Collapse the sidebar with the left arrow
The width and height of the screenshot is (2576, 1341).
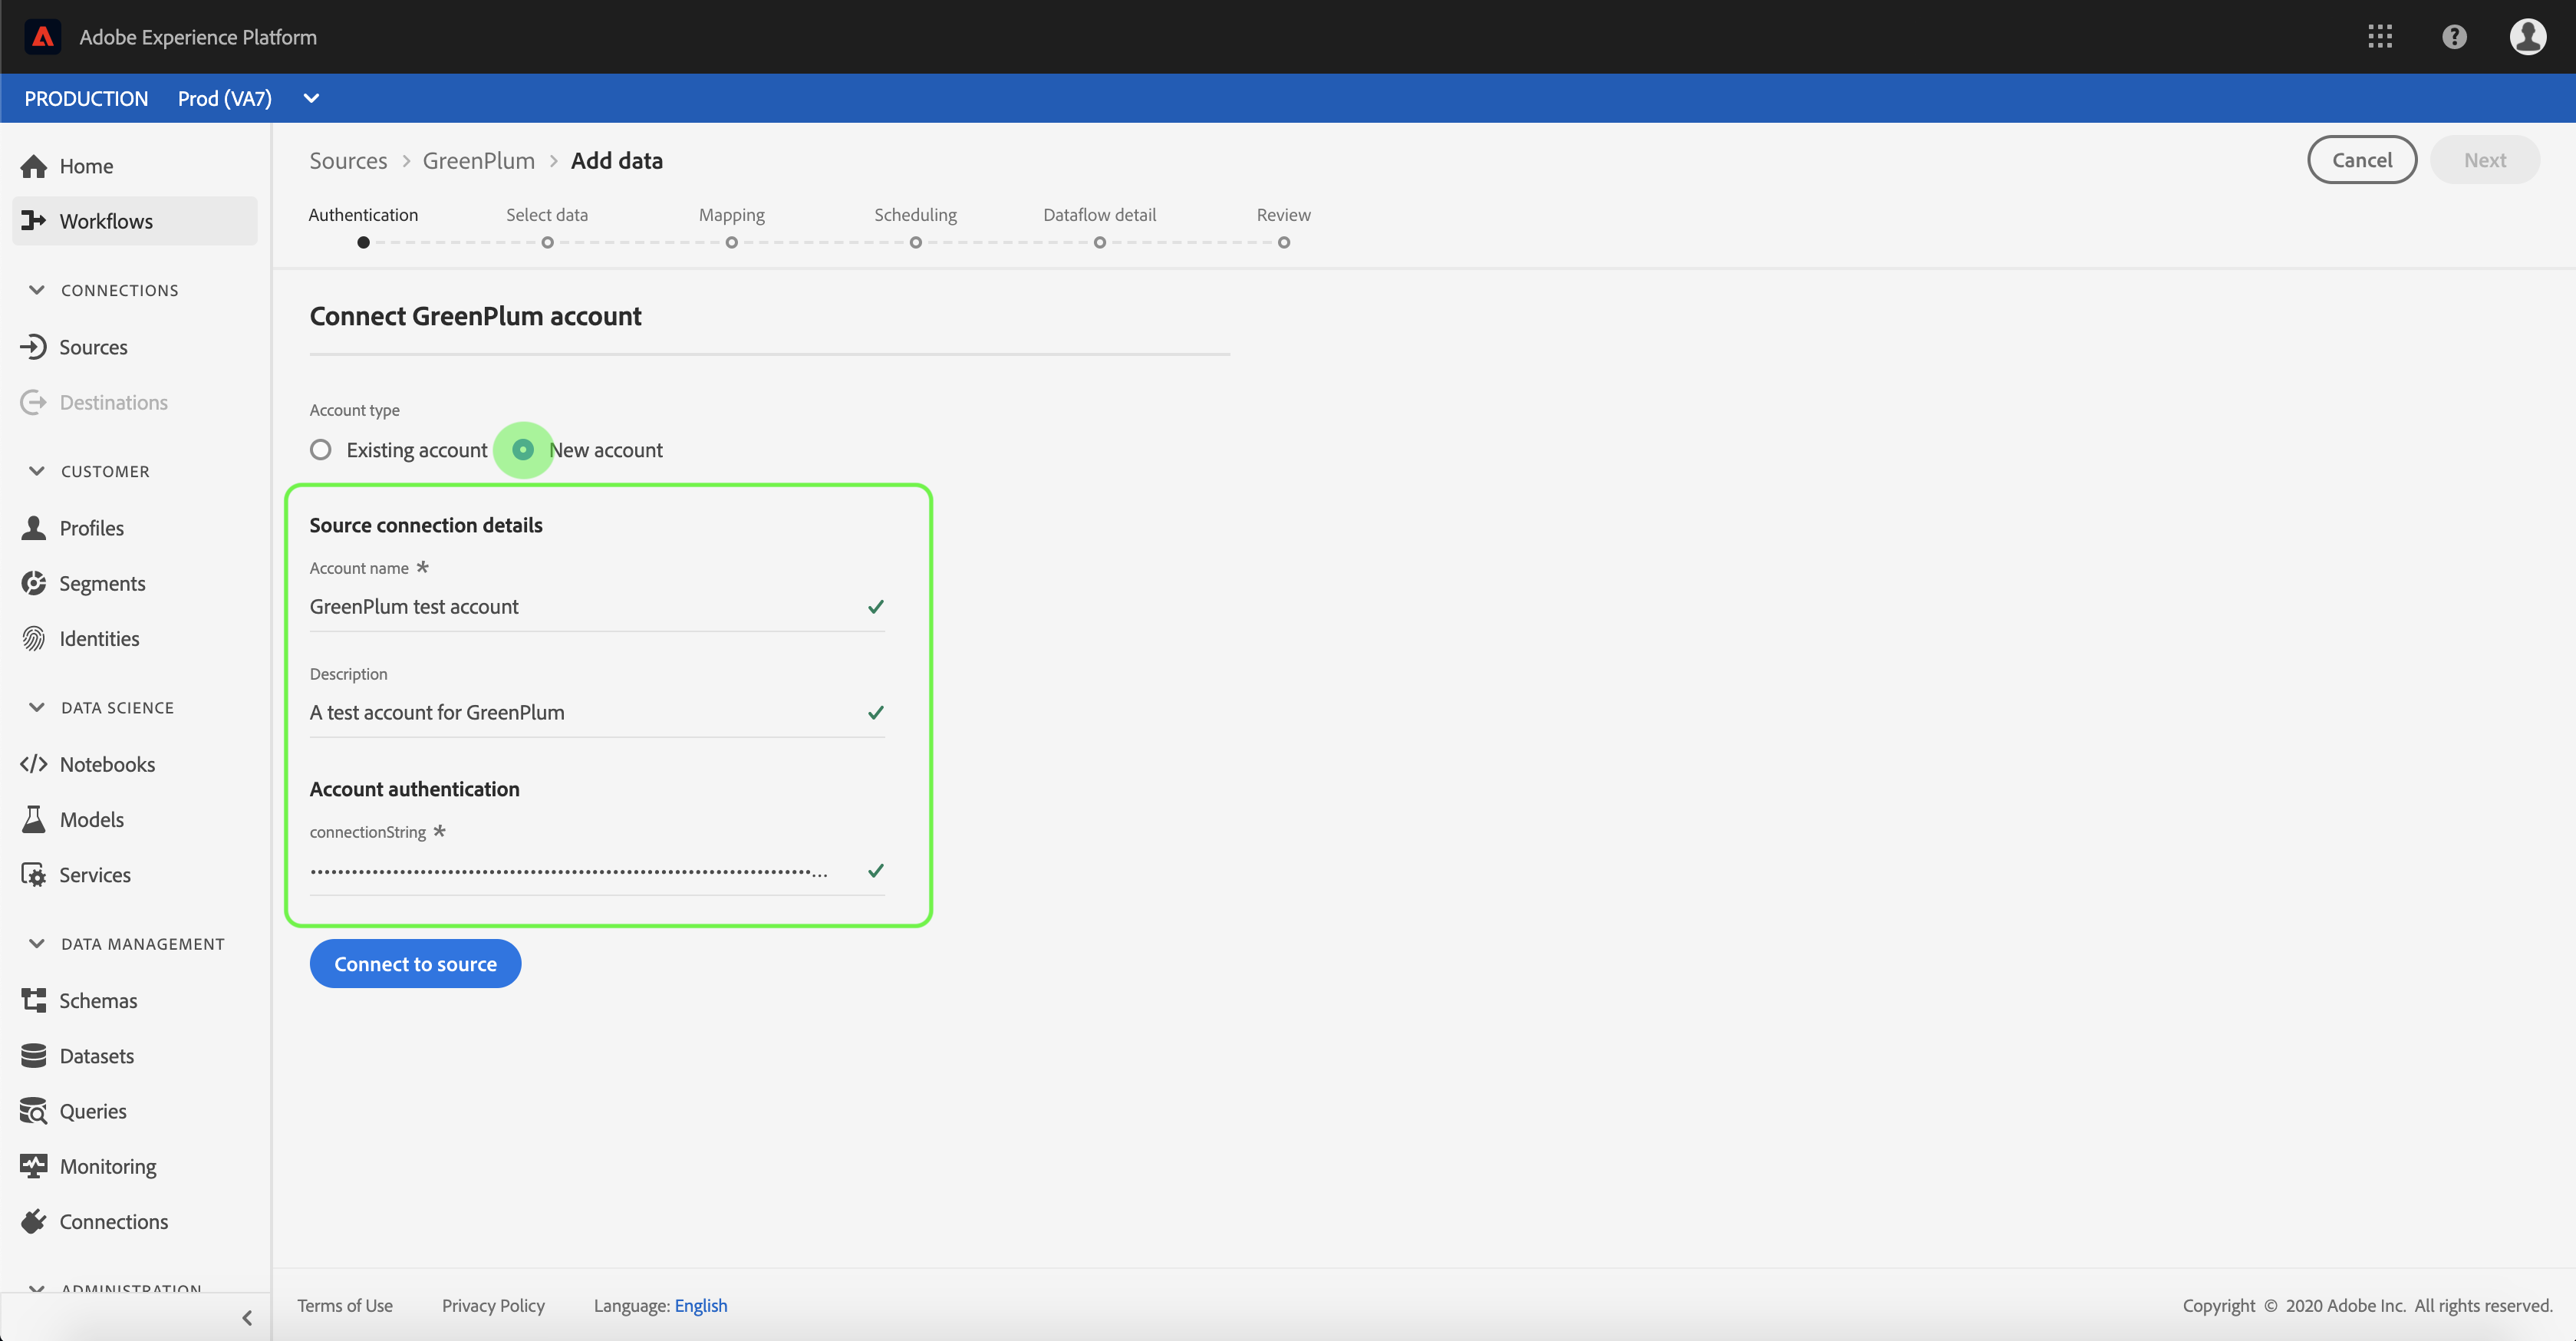pyautogui.click(x=247, y=1317)
